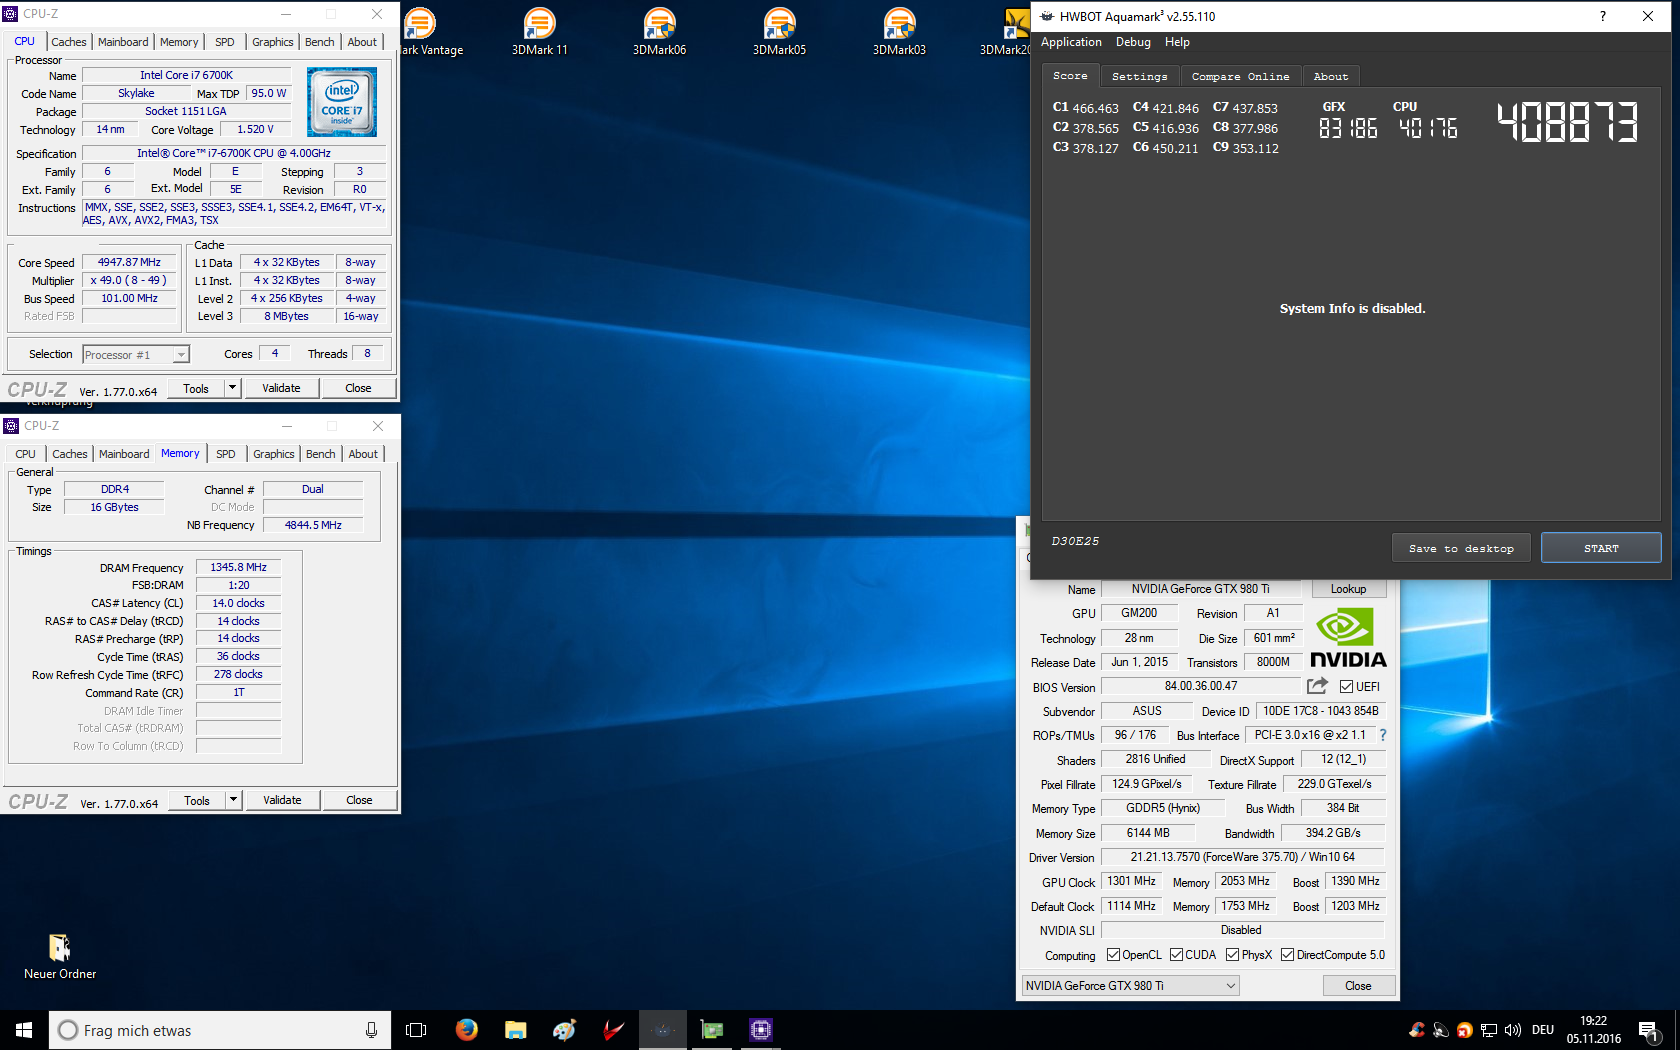The width and height of the screenshot is (1680, 1050).
Task: Toggle the PhysX checkbox in GPU-Z
Action: pyautogui.click(x=1232, y=955)
